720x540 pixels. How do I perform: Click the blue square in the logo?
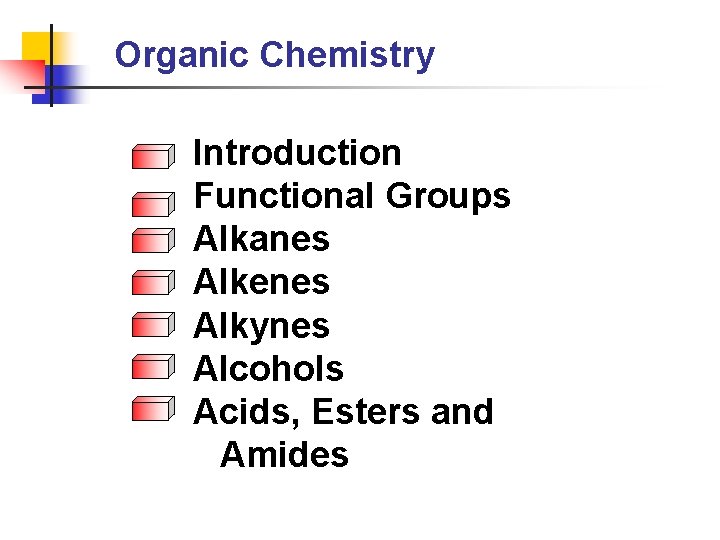tap(59, 85)
